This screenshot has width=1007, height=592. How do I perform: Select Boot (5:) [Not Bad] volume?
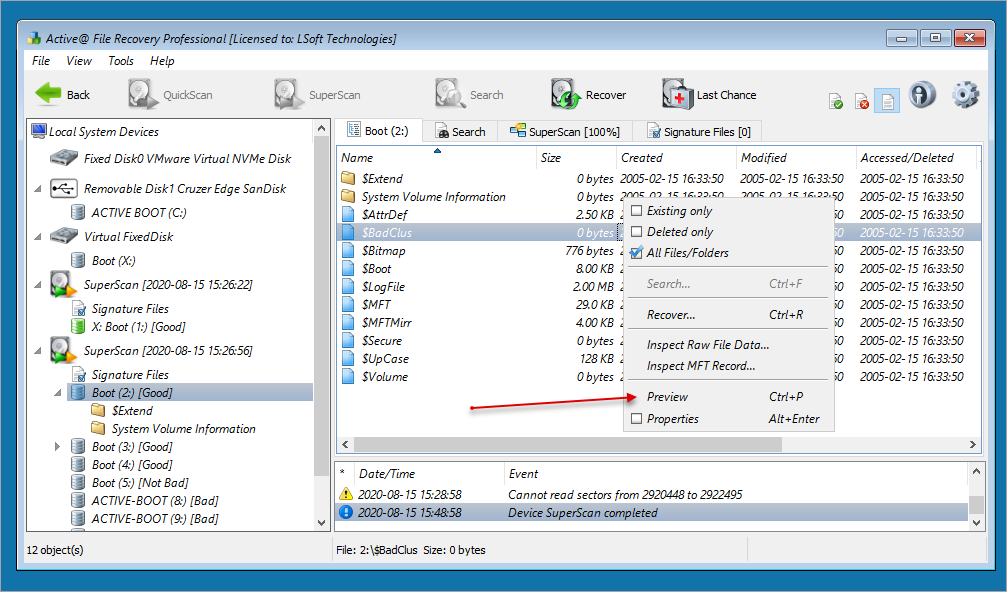coord(140,483)
